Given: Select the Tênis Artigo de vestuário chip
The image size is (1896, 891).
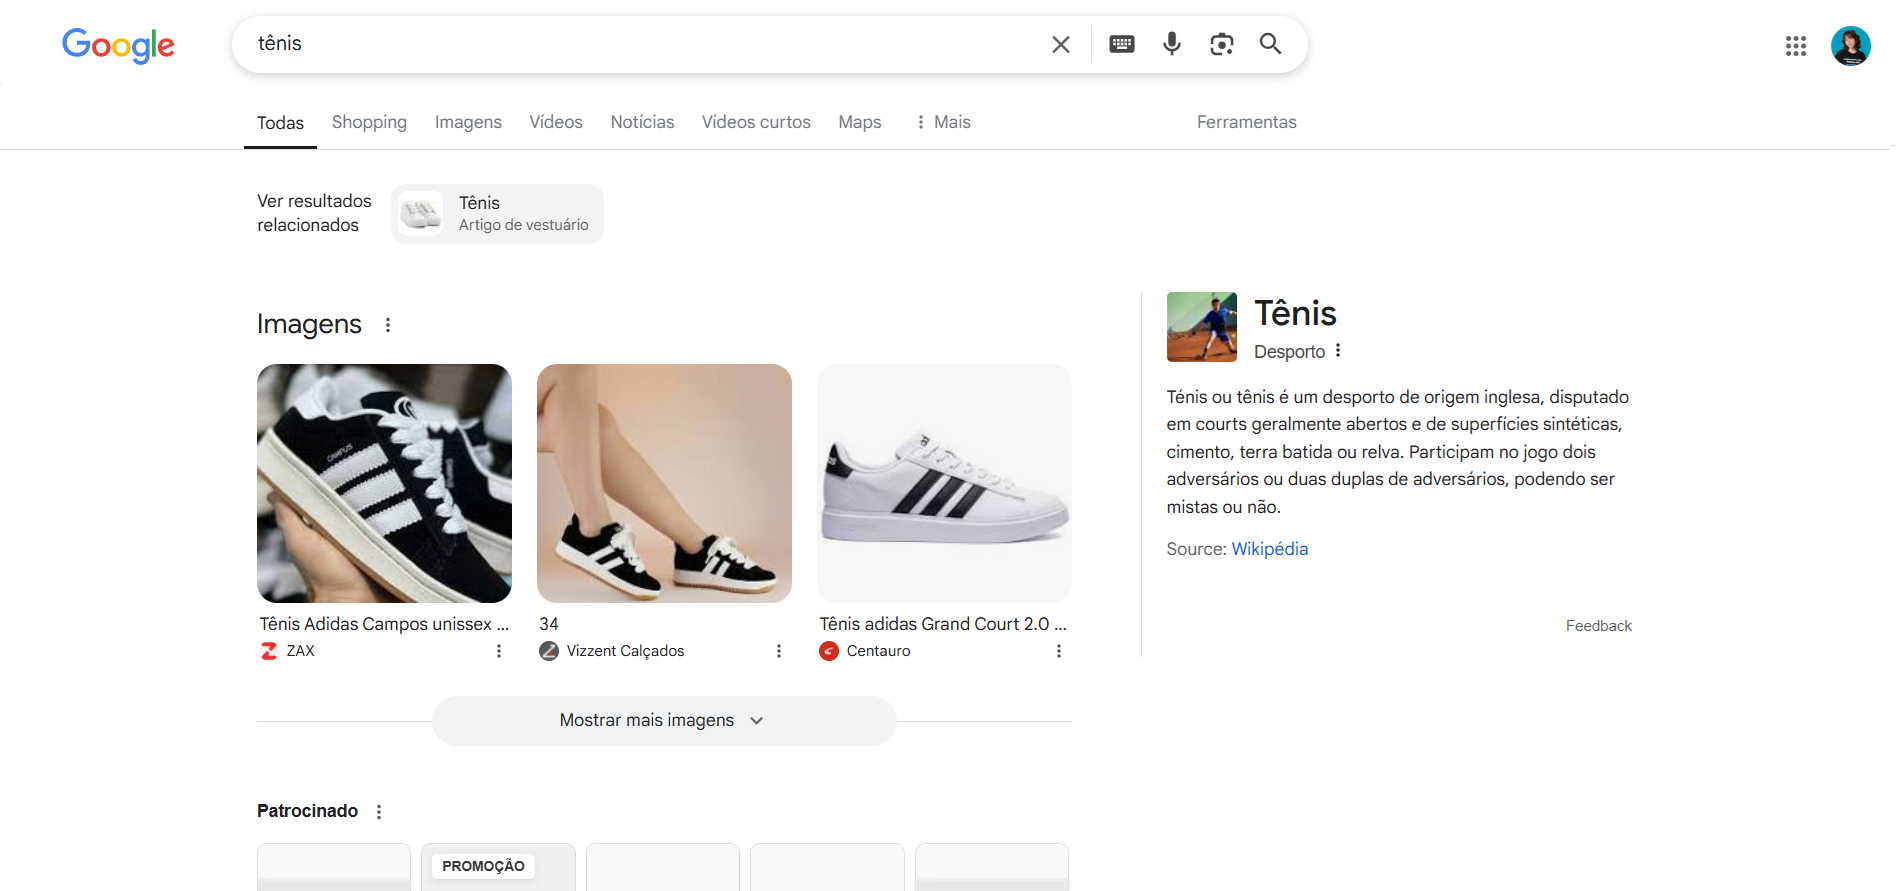Looking at the screenshot, I should tap(497, 214).
